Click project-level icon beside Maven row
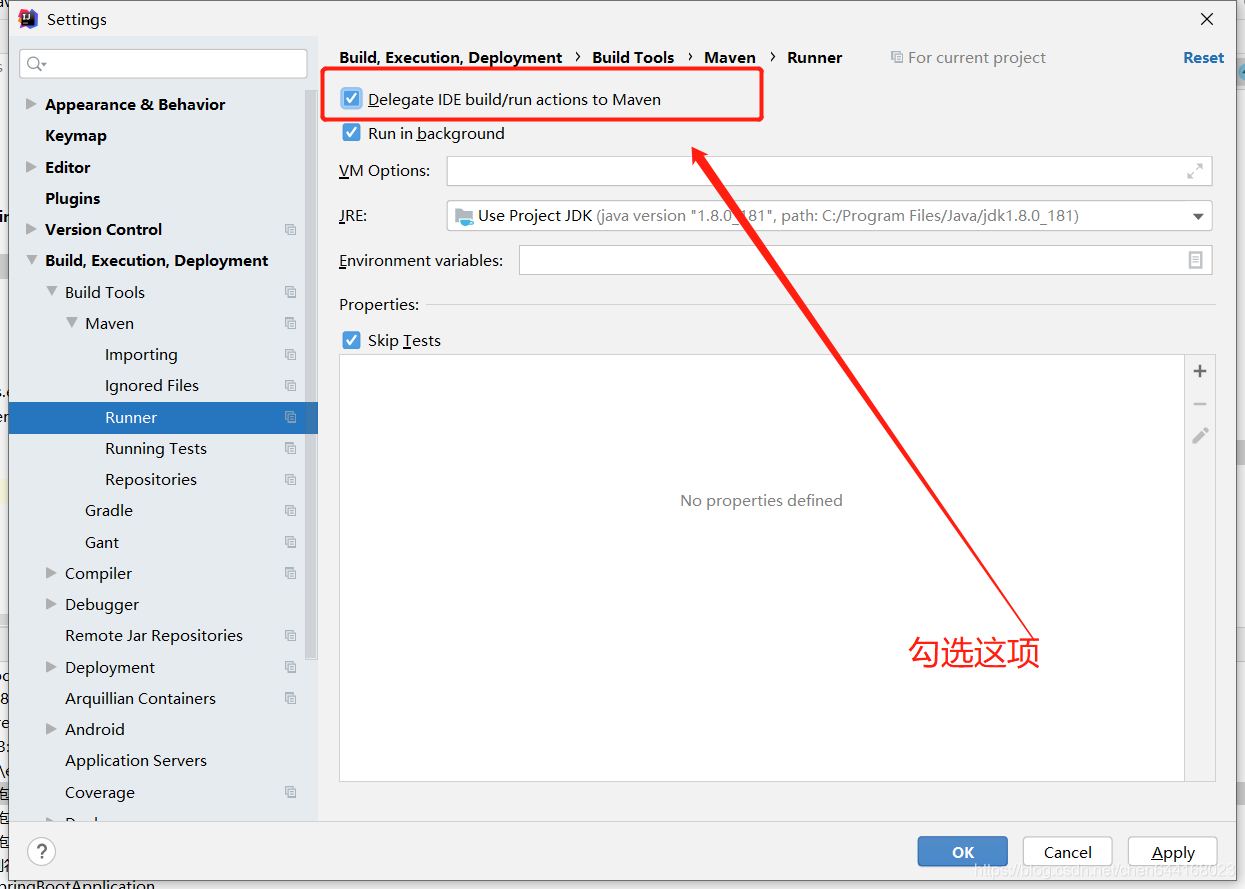 [x=290, y=323]
